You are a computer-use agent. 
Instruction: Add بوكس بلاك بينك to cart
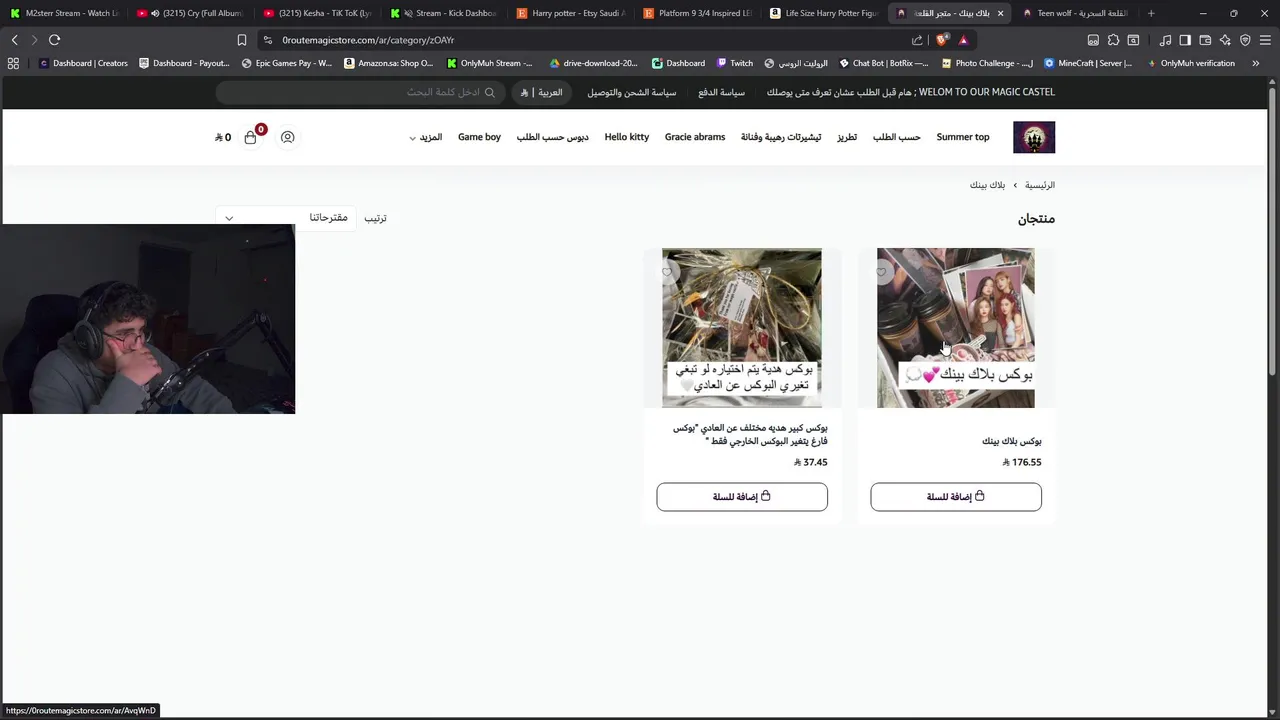click(x=956, y=497)
